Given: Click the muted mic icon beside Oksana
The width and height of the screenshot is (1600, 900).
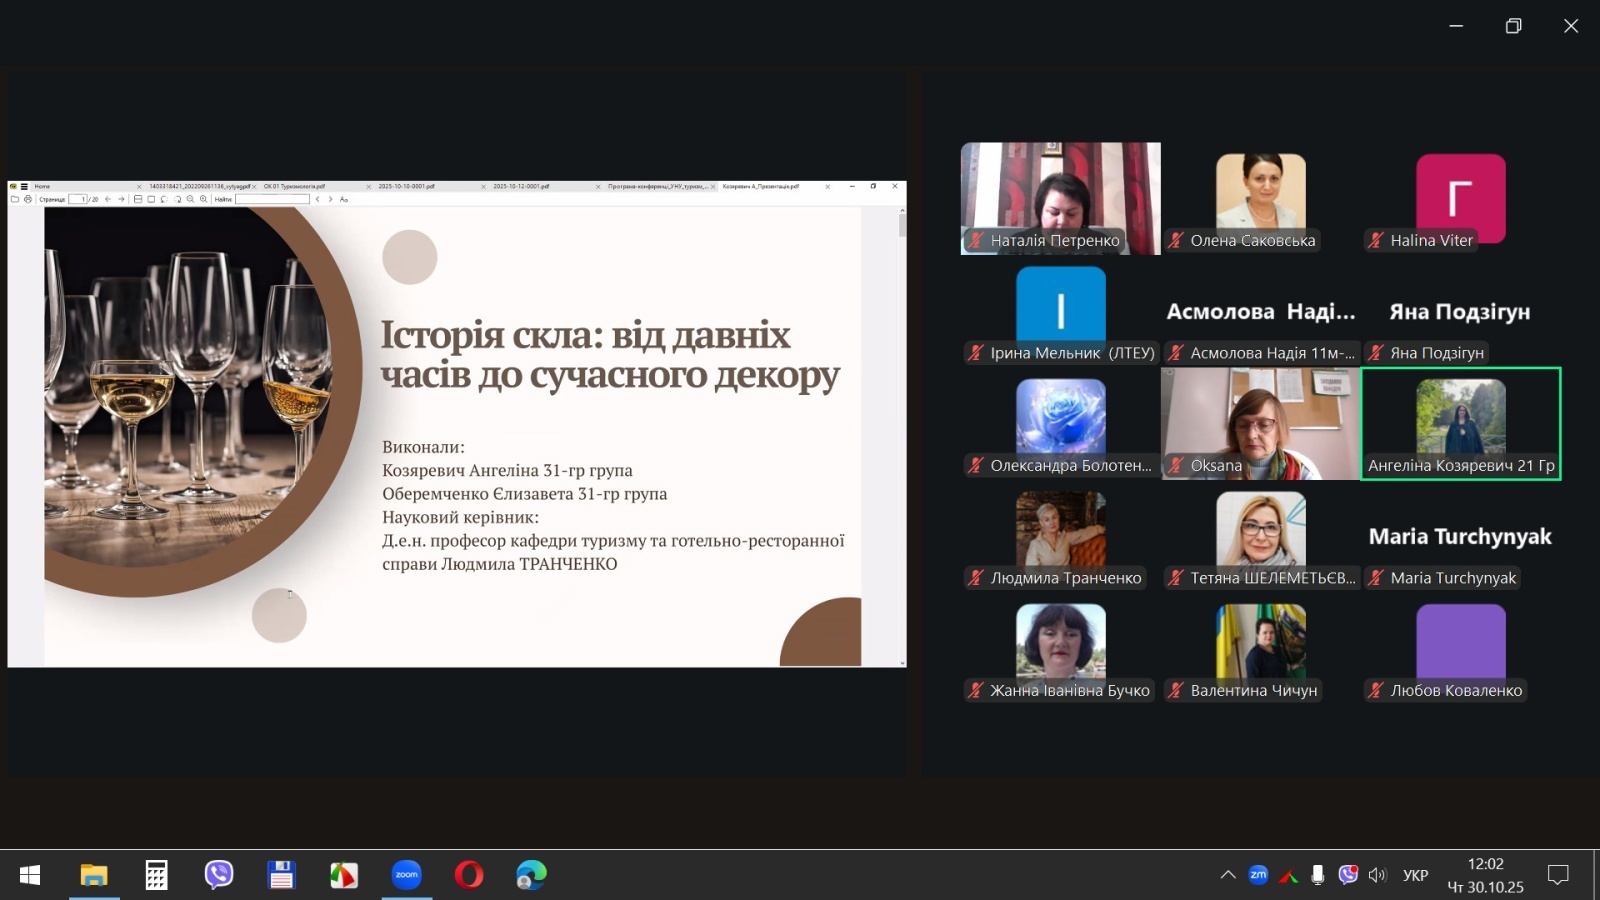Looking at the screenshot, I should (1176, 465).
